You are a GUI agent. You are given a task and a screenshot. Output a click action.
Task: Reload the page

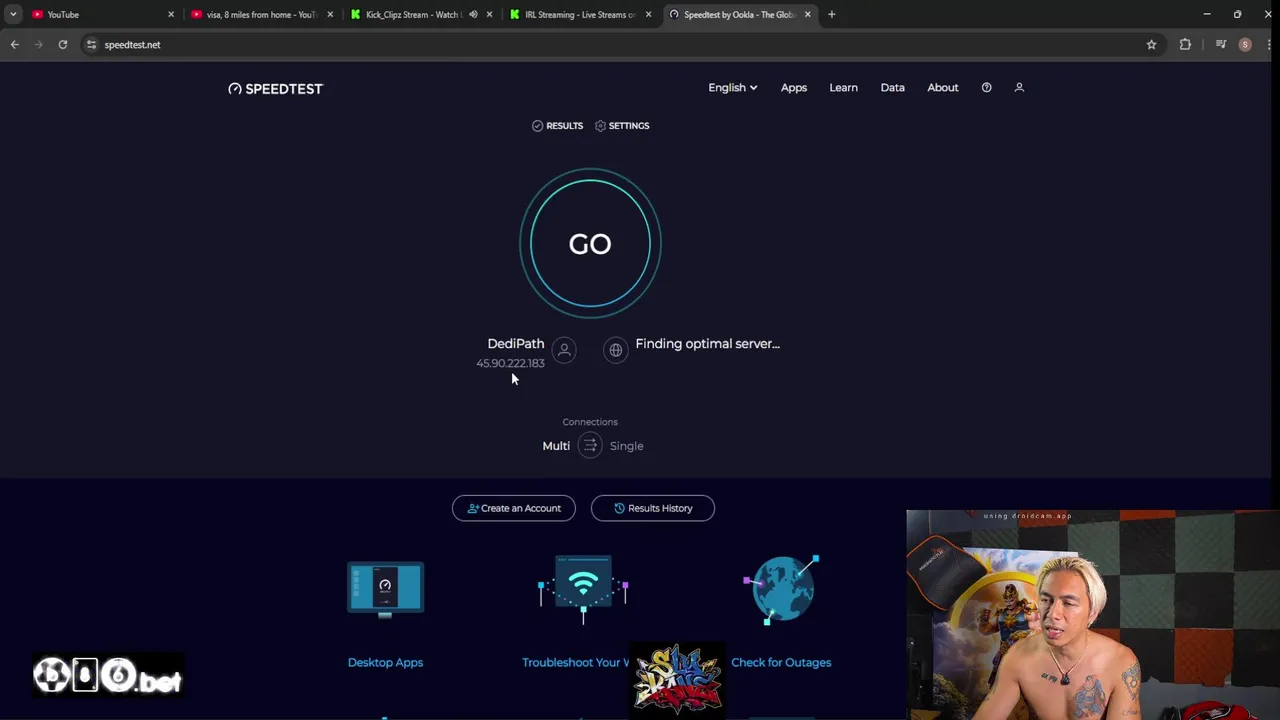(63, 45)
